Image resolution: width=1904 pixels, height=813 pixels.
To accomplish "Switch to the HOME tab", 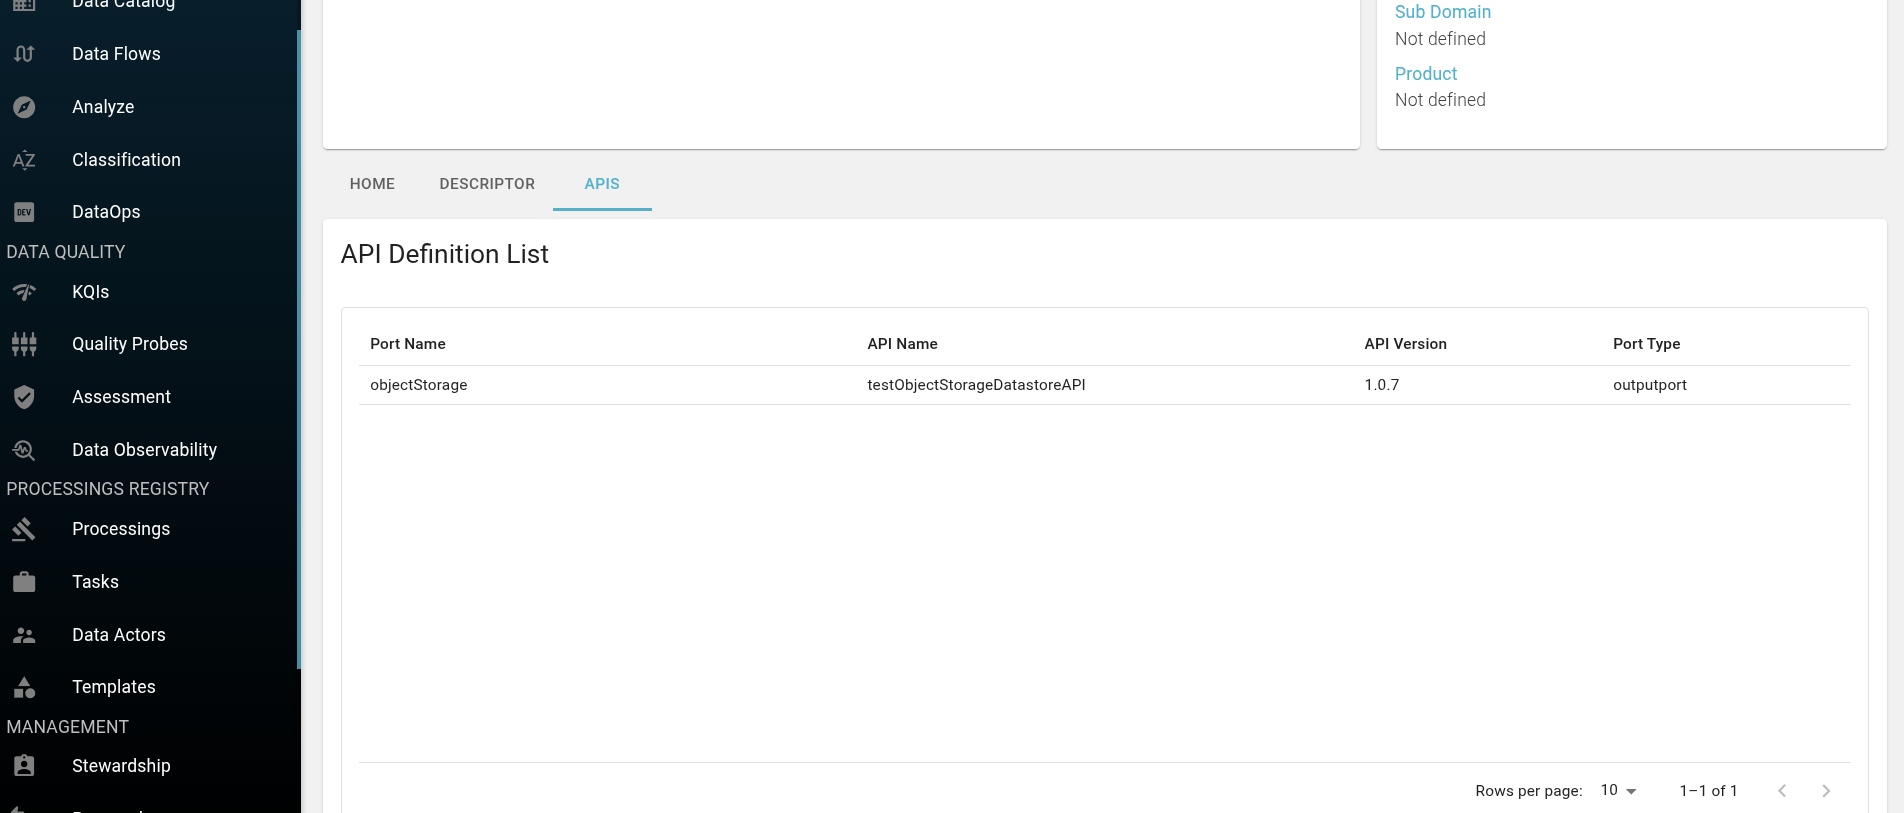I will 372,184.
